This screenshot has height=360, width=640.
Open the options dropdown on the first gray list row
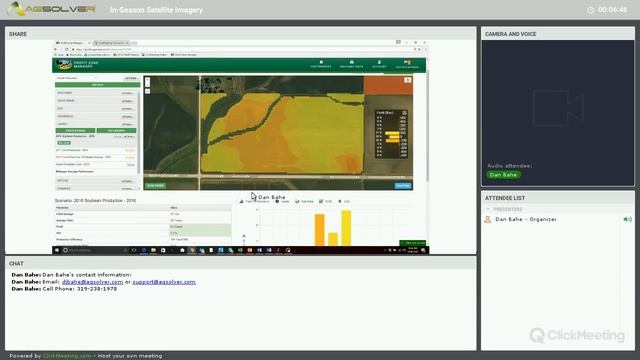pos(127,93)
